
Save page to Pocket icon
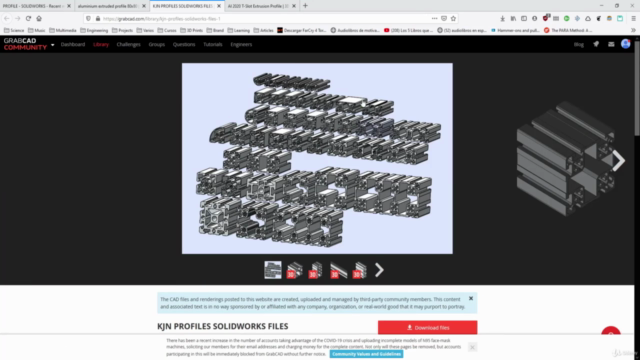pyautogui.click(x=444, y=18)
